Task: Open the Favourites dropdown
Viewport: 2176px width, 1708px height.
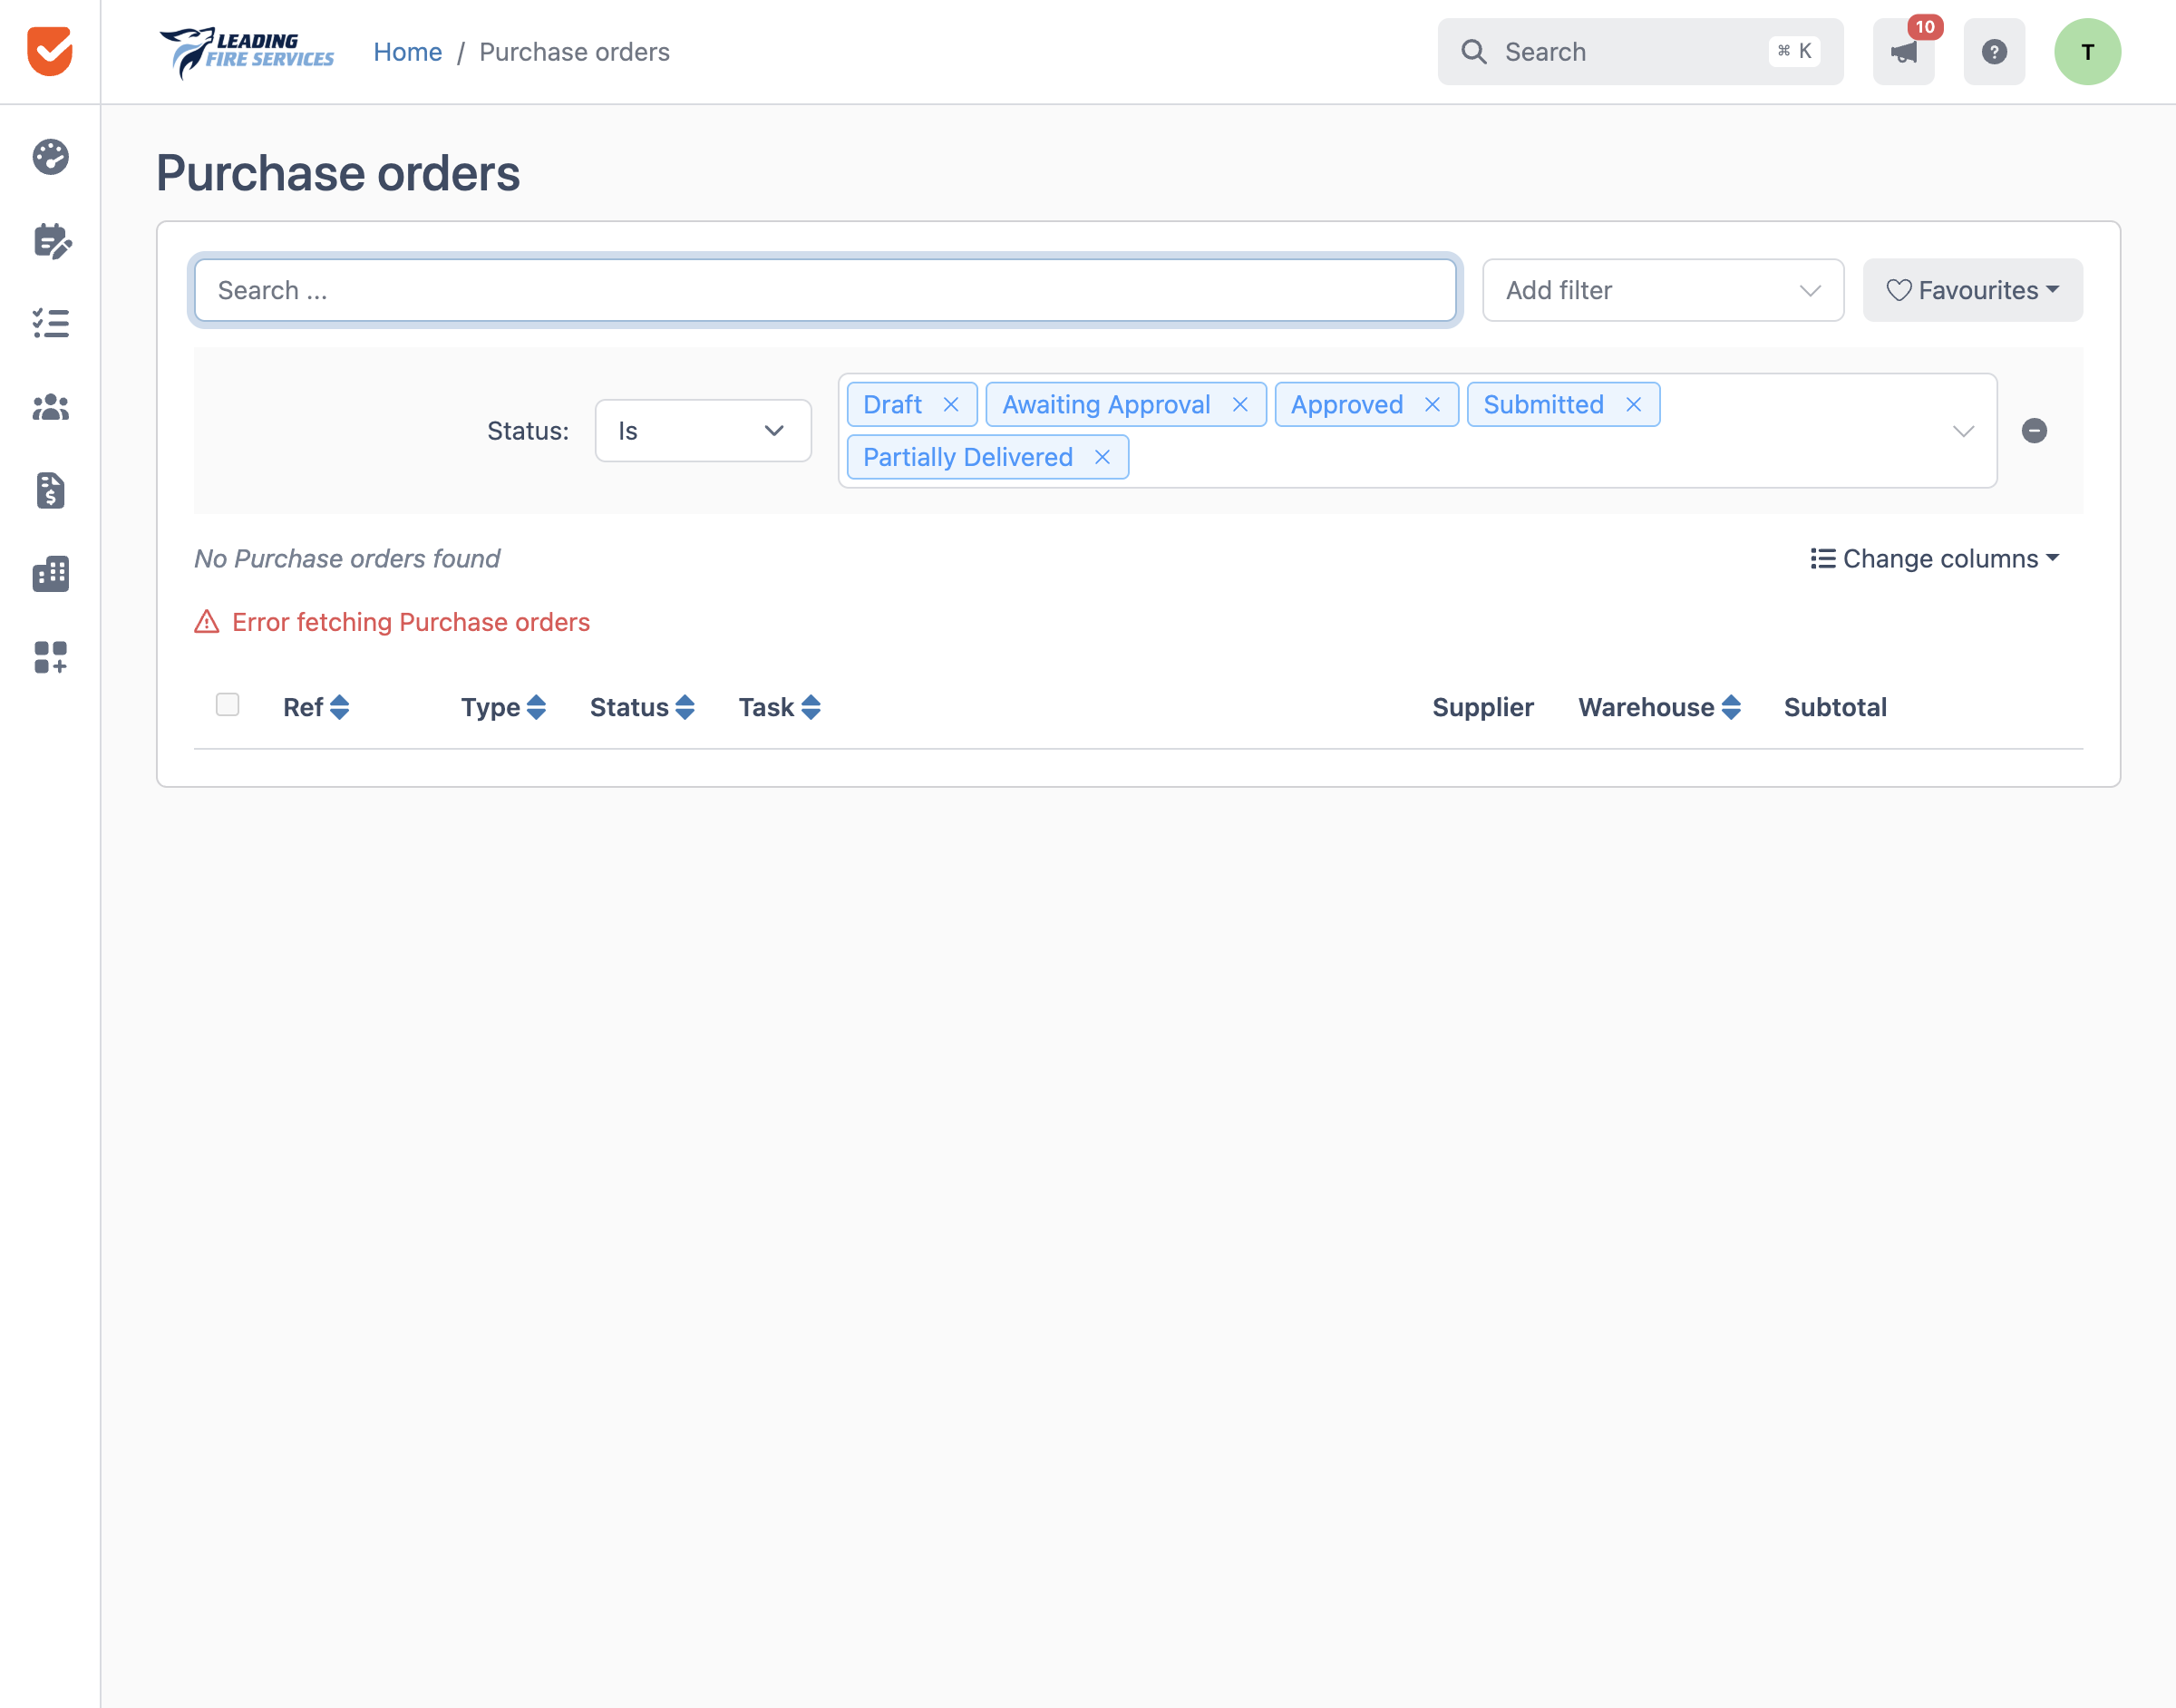Action: 1972,290
